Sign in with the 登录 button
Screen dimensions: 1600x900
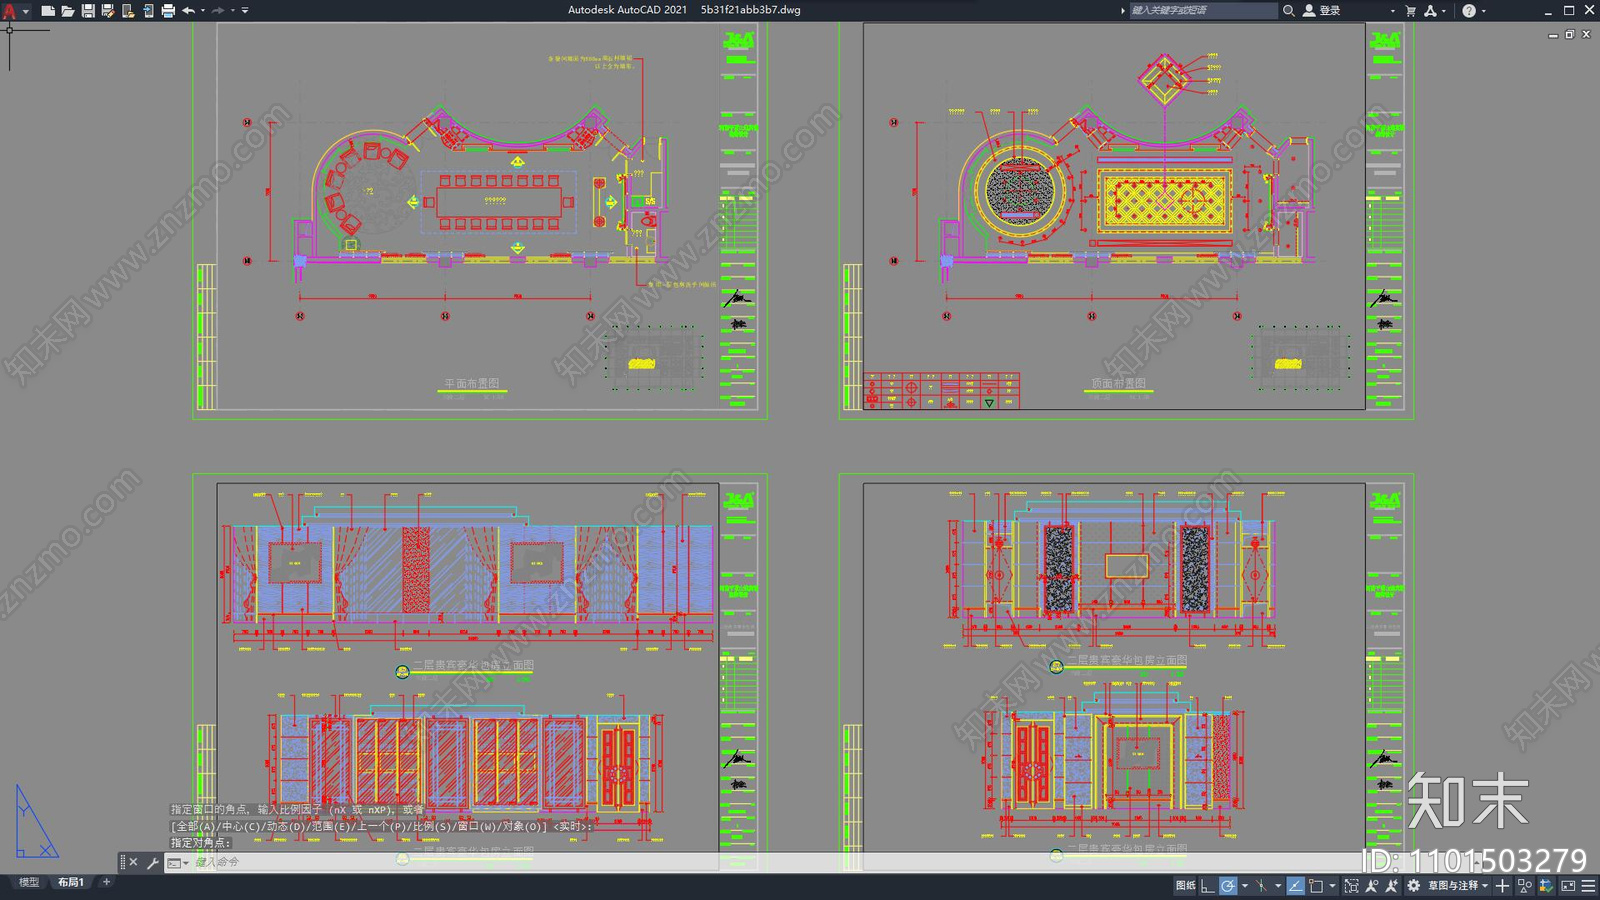tap(1322, 10)
